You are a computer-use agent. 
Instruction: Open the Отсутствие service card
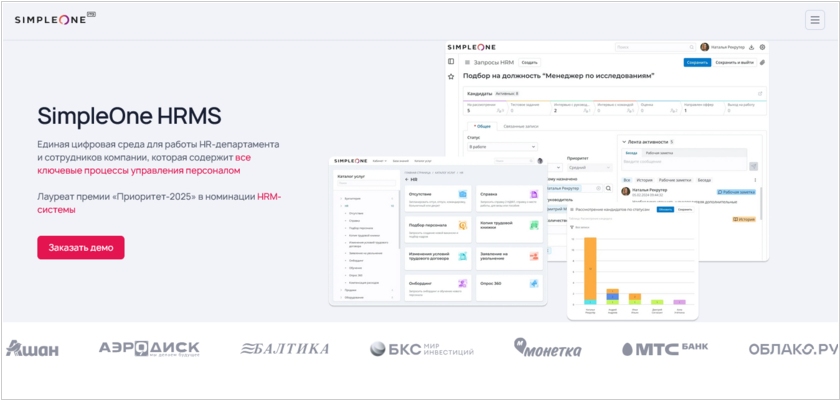click(x=438, y=198)
